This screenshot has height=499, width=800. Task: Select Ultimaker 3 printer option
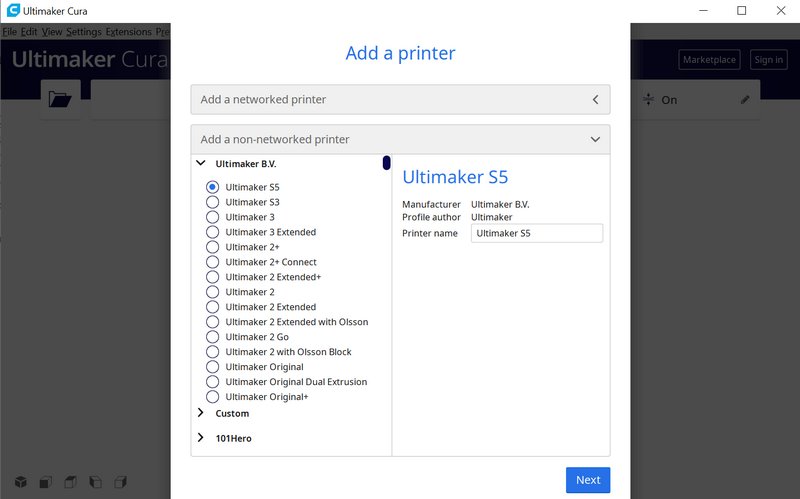213,217
